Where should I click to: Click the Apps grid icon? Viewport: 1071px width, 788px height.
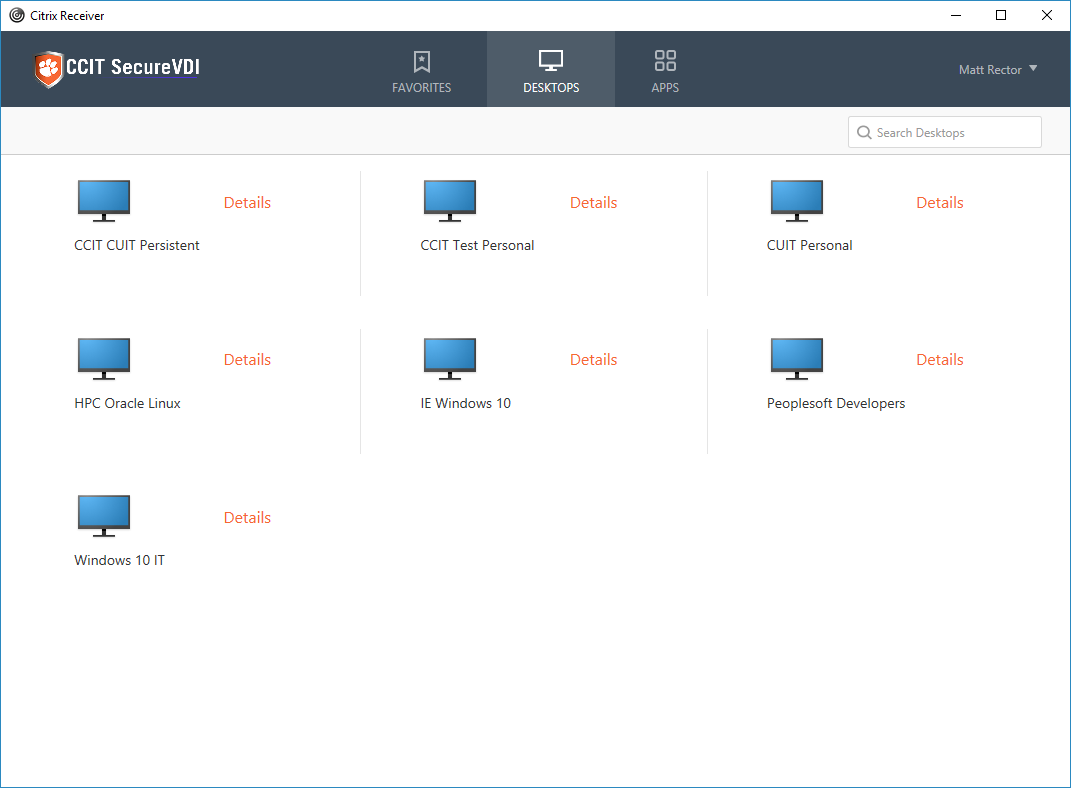[x=665, y=61]
